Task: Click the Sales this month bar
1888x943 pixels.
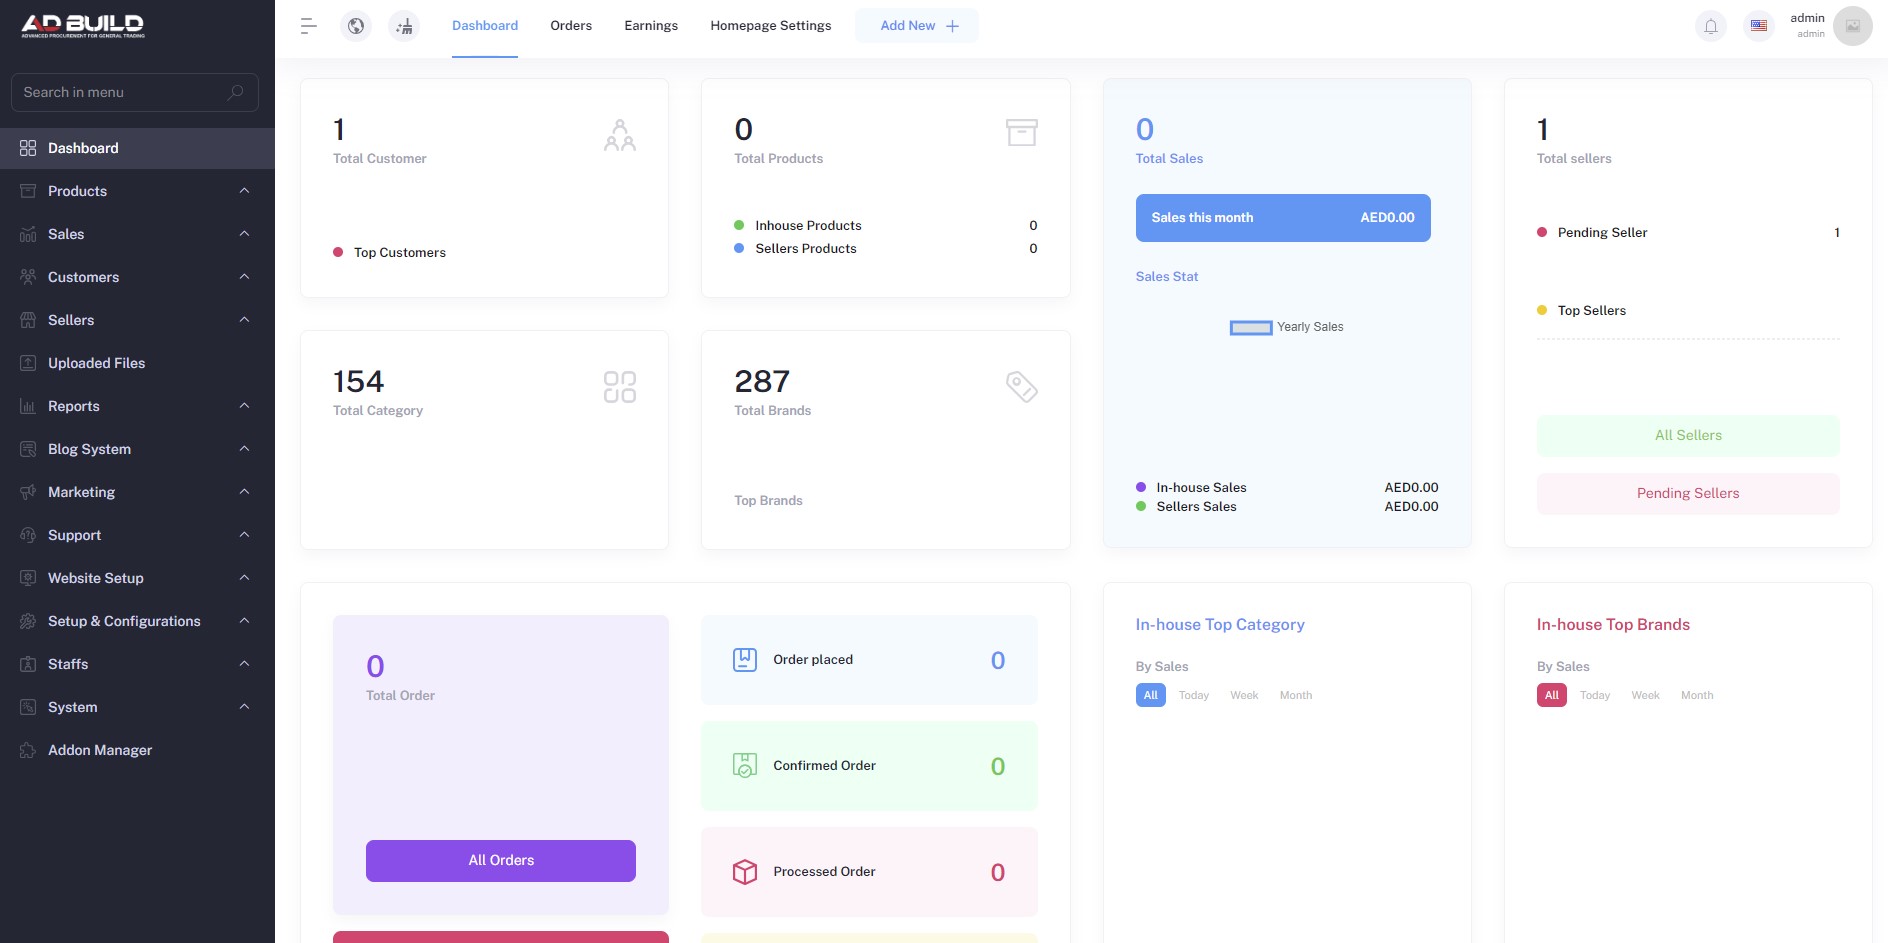Action: pyautogui.click(x=1283, y=218)
